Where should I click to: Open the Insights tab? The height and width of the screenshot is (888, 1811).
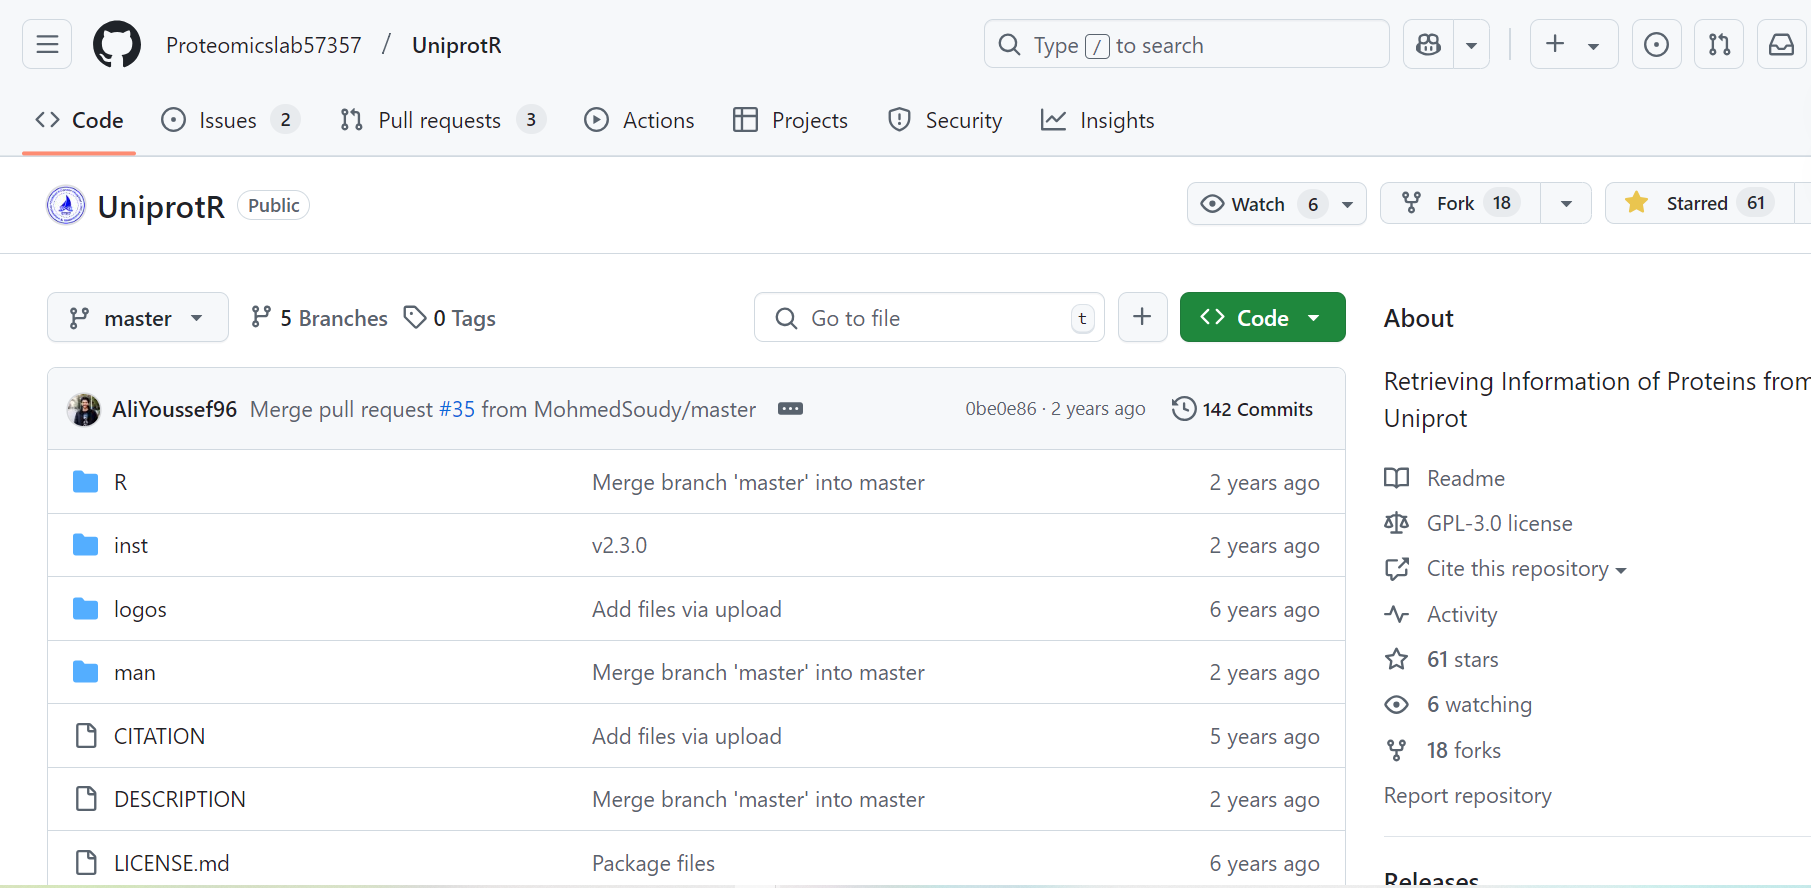[1098, 120]
